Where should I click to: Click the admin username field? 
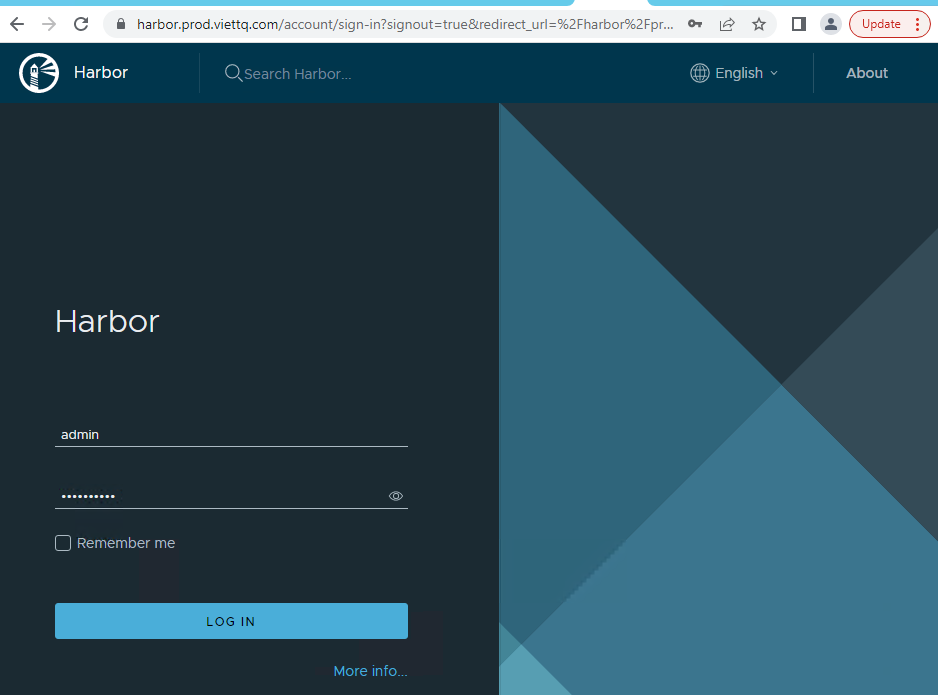tap(232, 435)
